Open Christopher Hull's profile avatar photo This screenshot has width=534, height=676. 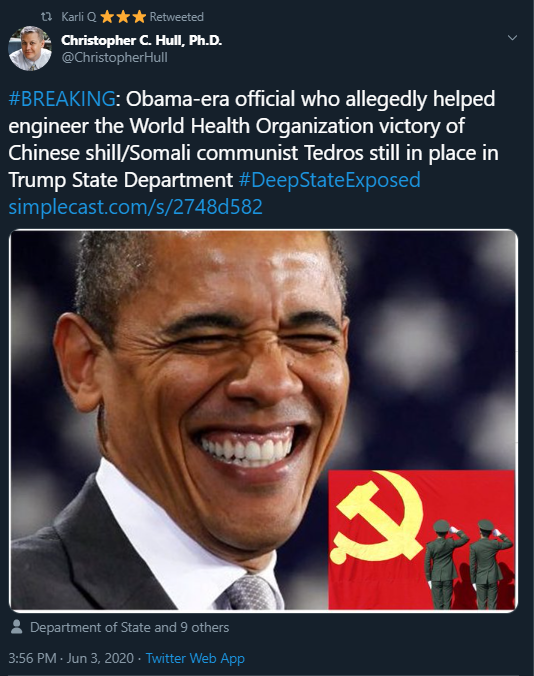30,48
